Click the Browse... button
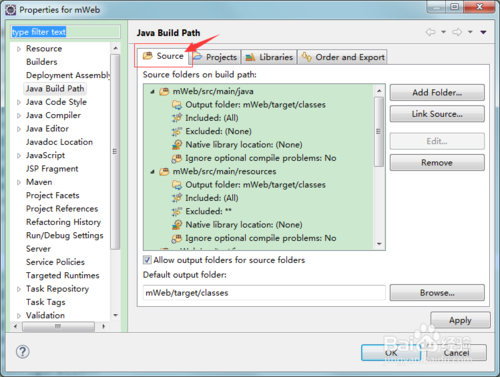500x377 pixels. click(437, 293)
